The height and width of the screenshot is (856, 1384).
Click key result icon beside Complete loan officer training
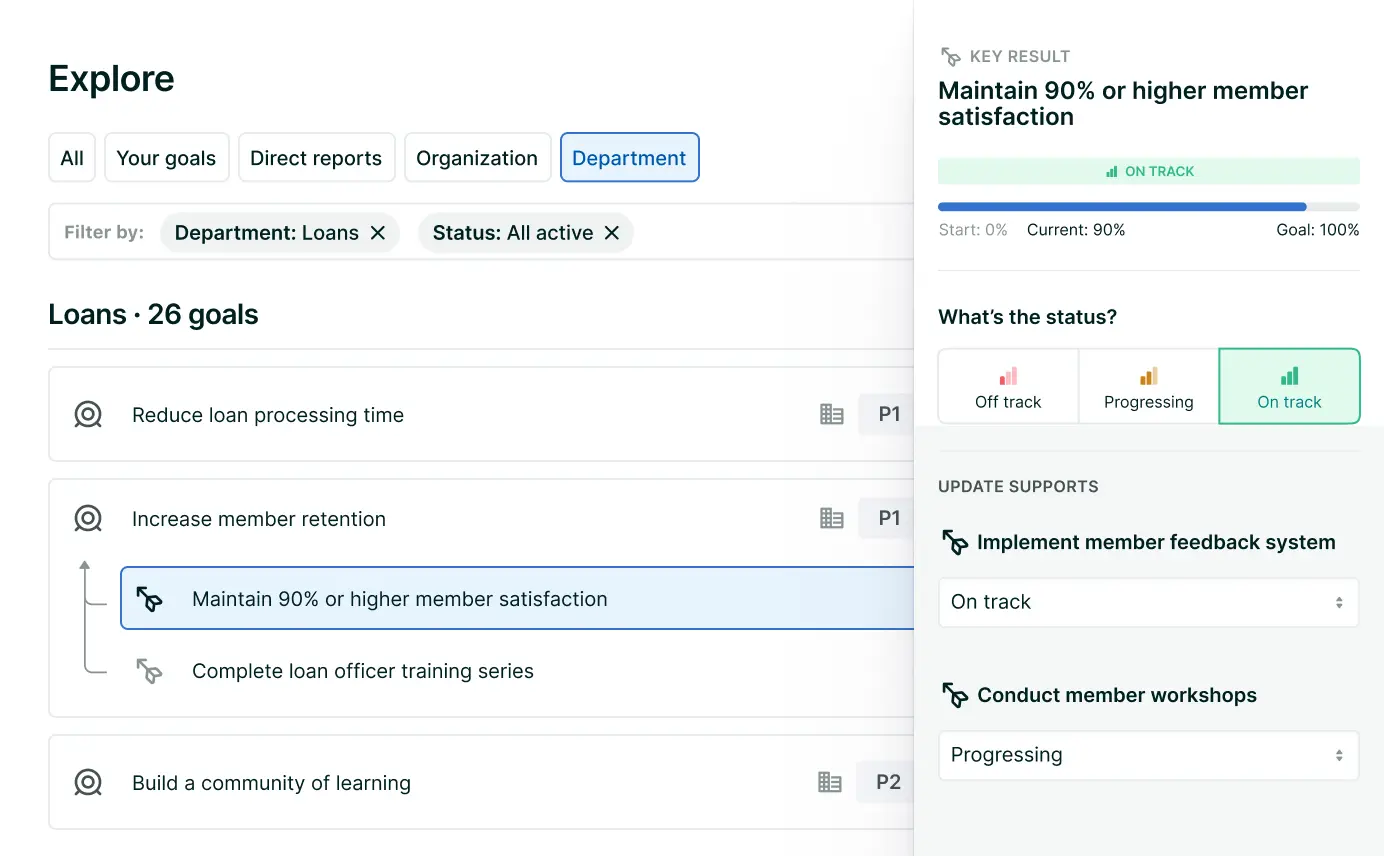149,671
